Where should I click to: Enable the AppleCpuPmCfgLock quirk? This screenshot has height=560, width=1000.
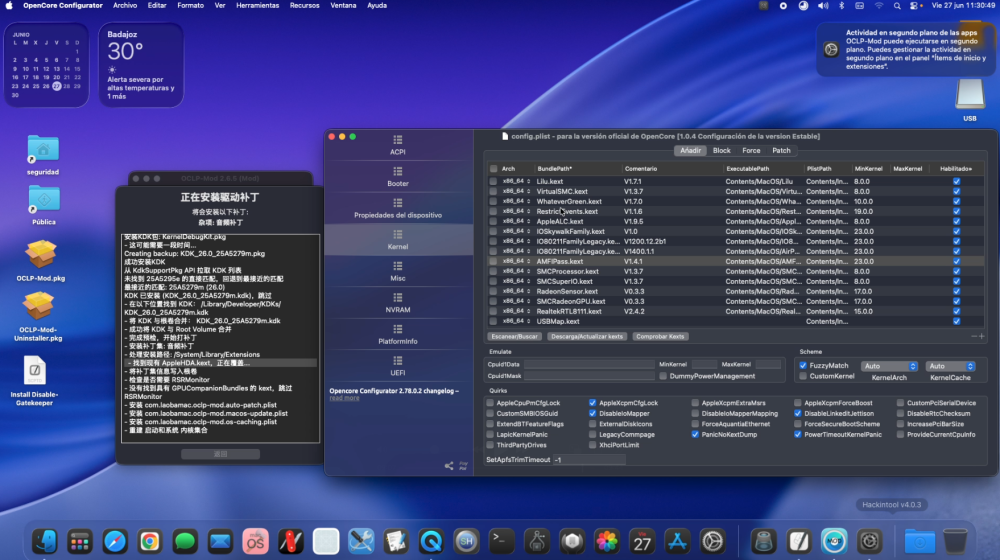pos(490,403)
